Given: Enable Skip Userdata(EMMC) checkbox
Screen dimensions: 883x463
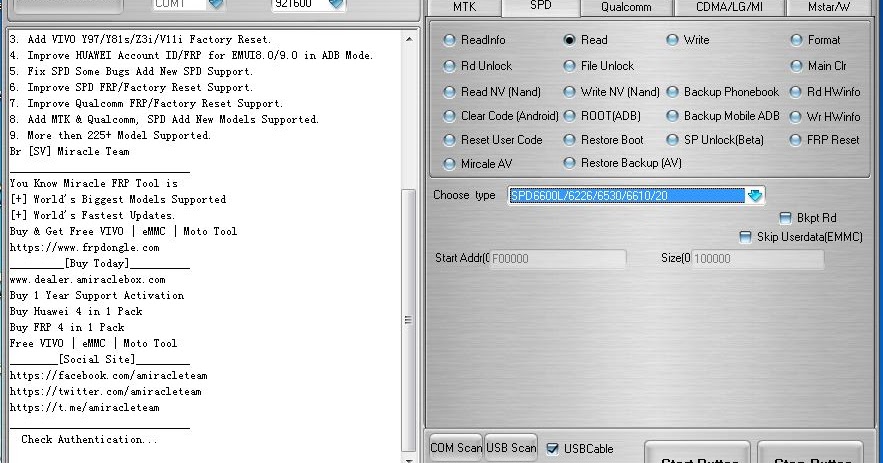Looking at the screenshot, I should (x=745, y=237).
